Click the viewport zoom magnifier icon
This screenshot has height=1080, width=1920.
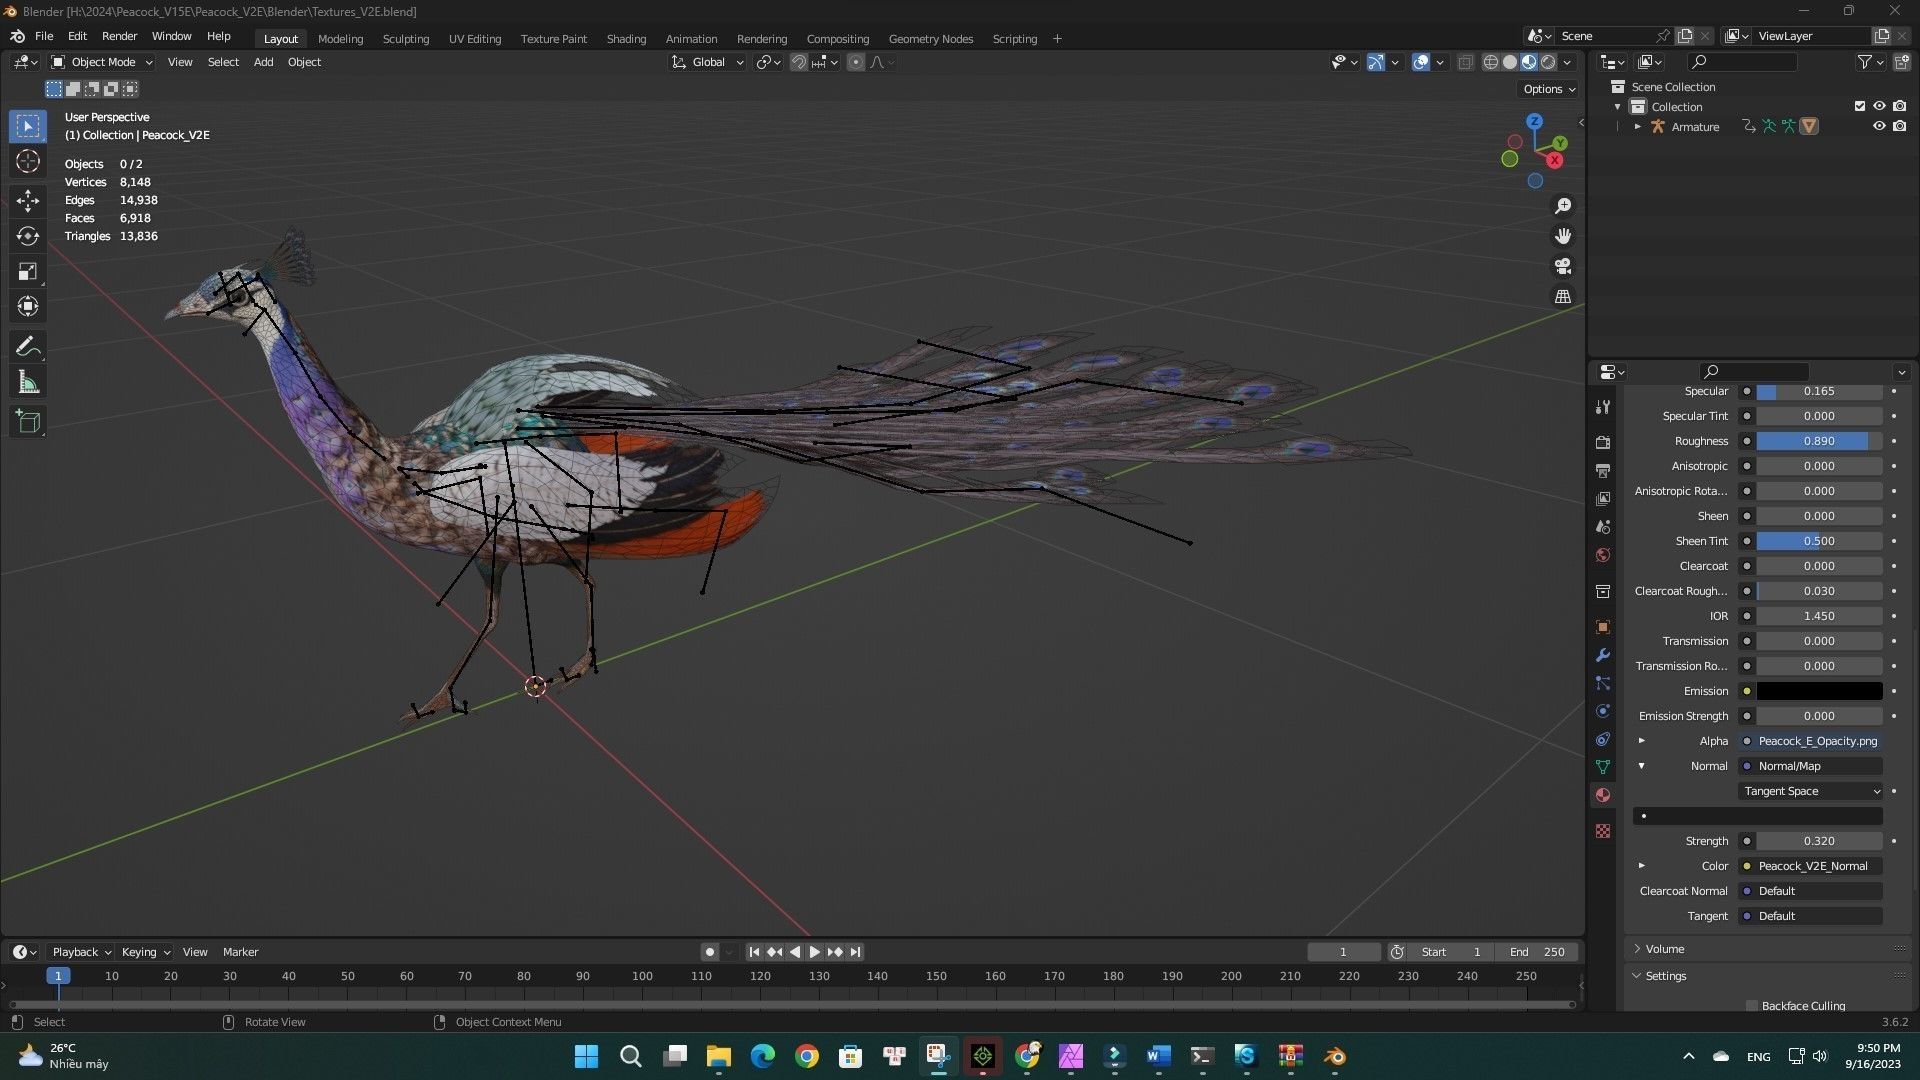(x=1563, y=206)
